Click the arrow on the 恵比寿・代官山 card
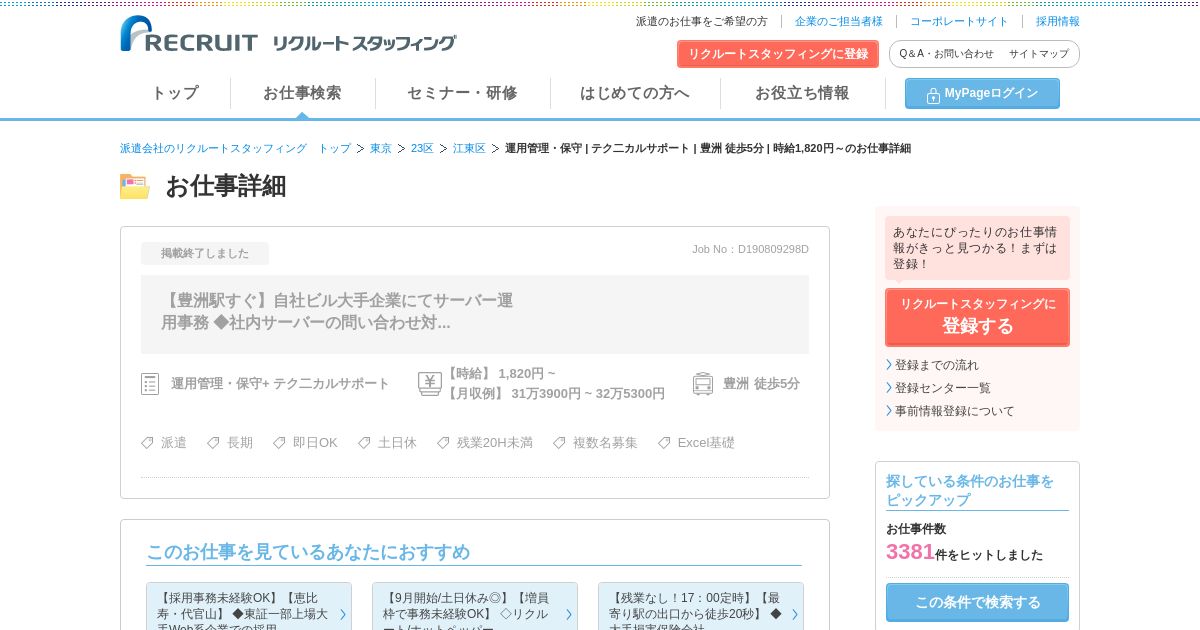Screen dimensions: 1200x630 click(x=342, y=614)
